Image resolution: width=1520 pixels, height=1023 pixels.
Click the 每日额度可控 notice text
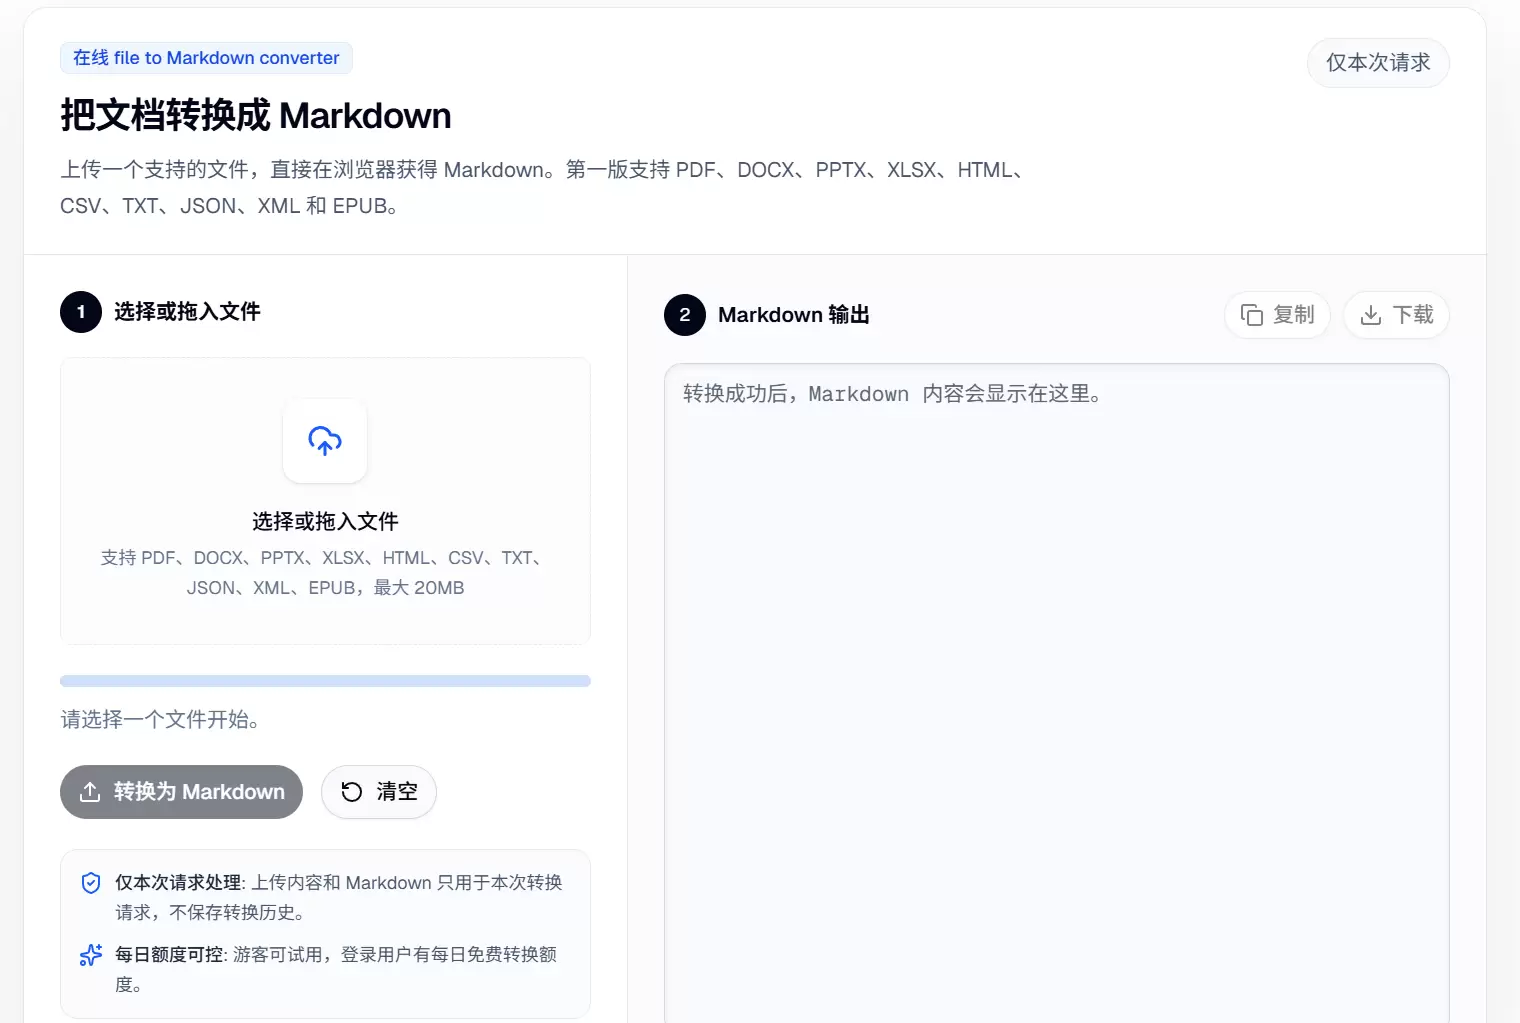(x=336, y=969)
